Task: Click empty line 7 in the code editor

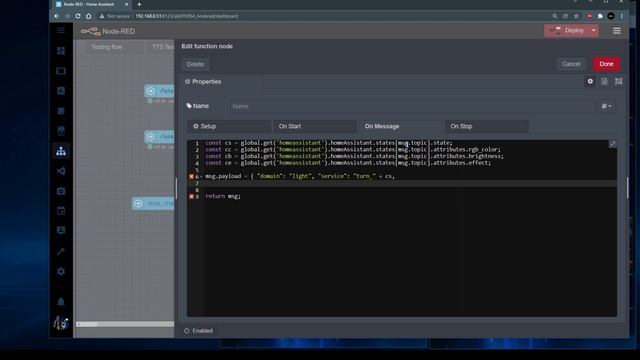Action: (410, 183)
